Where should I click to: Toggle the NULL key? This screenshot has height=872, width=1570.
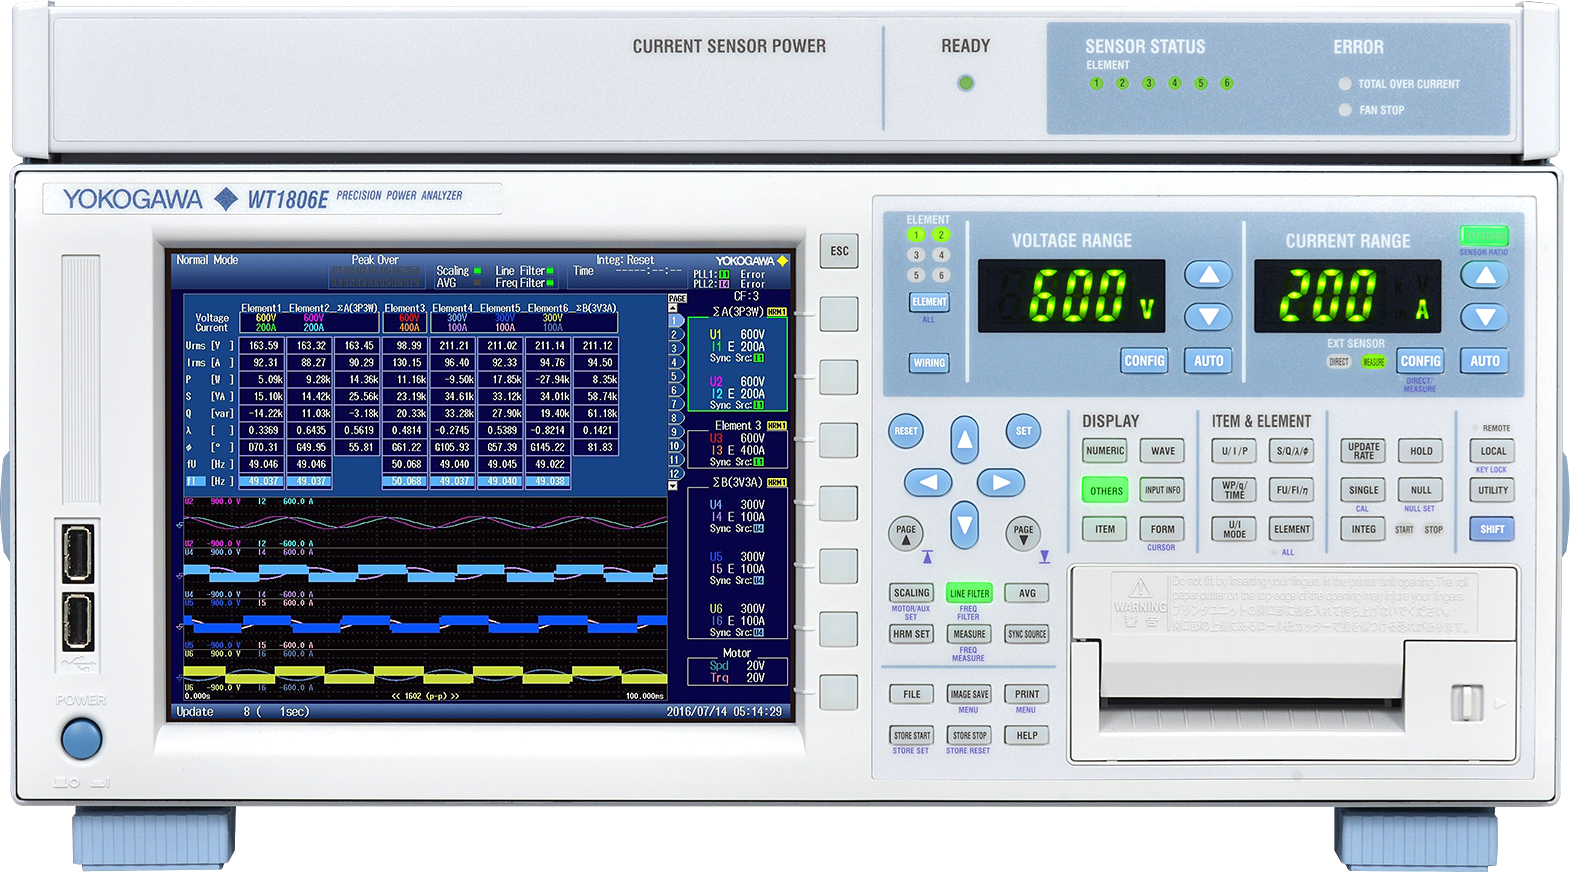(1421, 490)
